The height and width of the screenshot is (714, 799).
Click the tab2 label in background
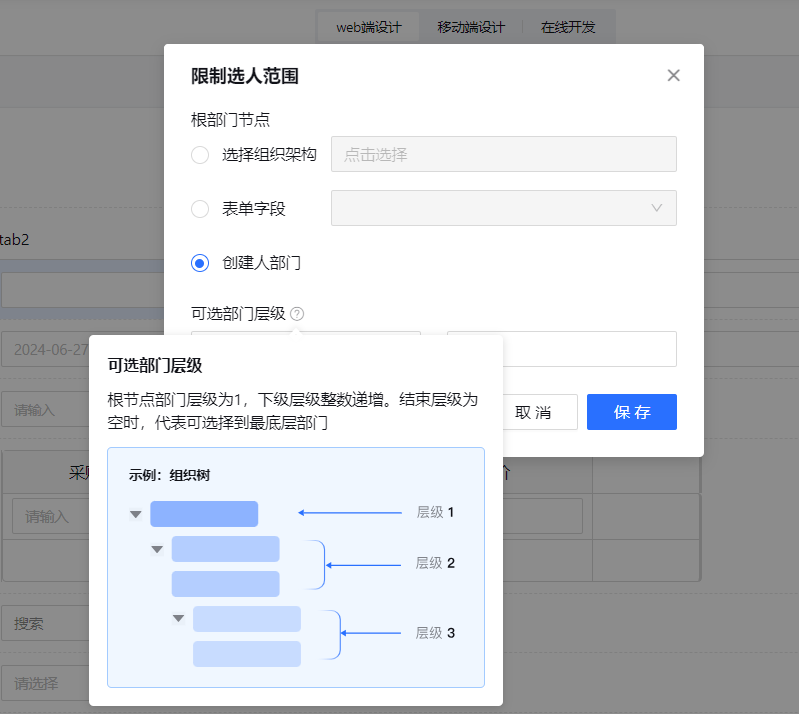[14, 240]
